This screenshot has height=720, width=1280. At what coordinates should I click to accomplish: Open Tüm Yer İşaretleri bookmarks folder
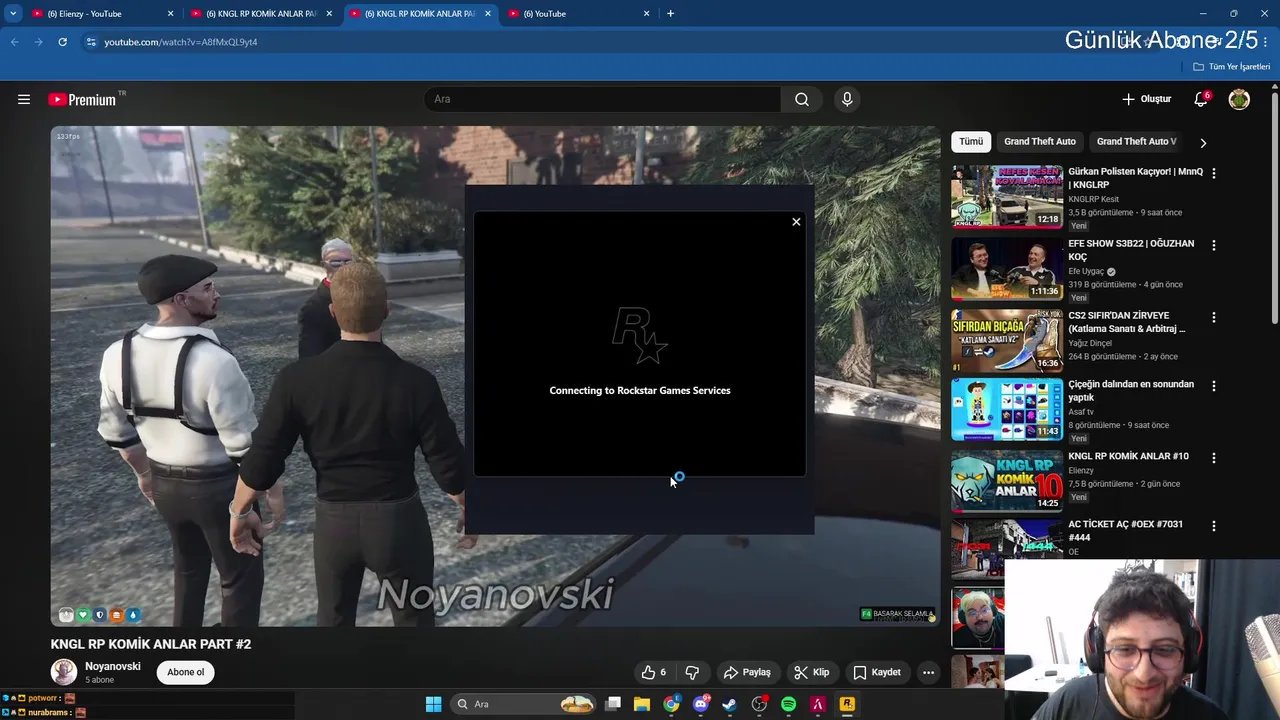pyautogui.click(x=1231, y=66)
